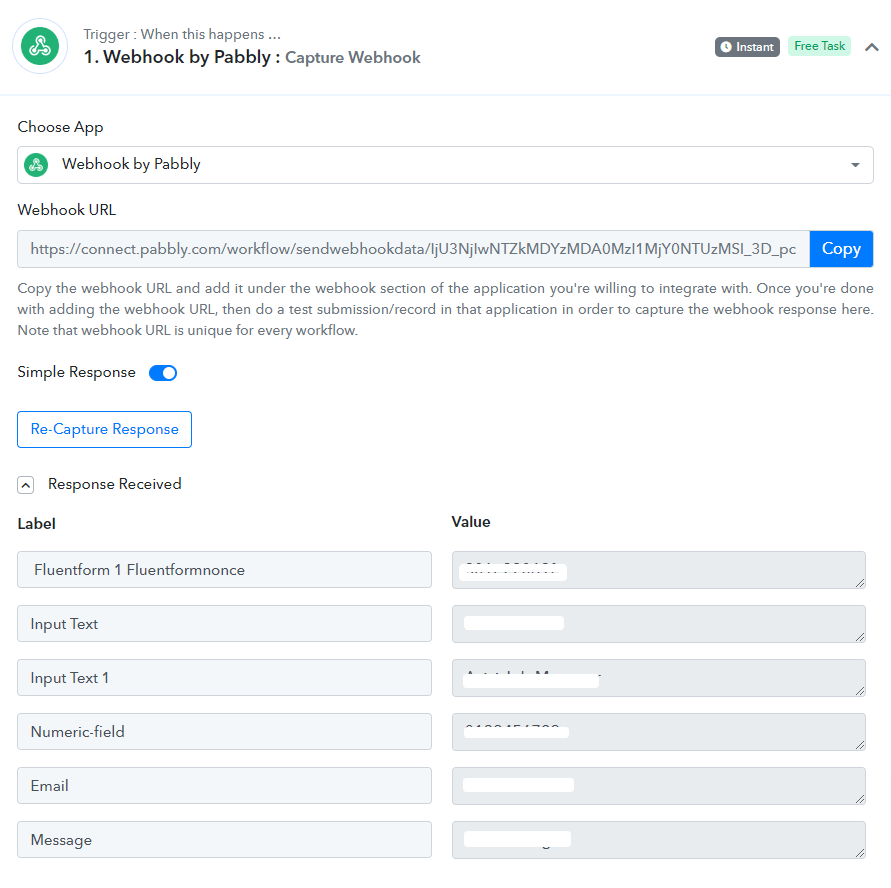
Task: Click resize handle of Message value box
Action: 860,853
